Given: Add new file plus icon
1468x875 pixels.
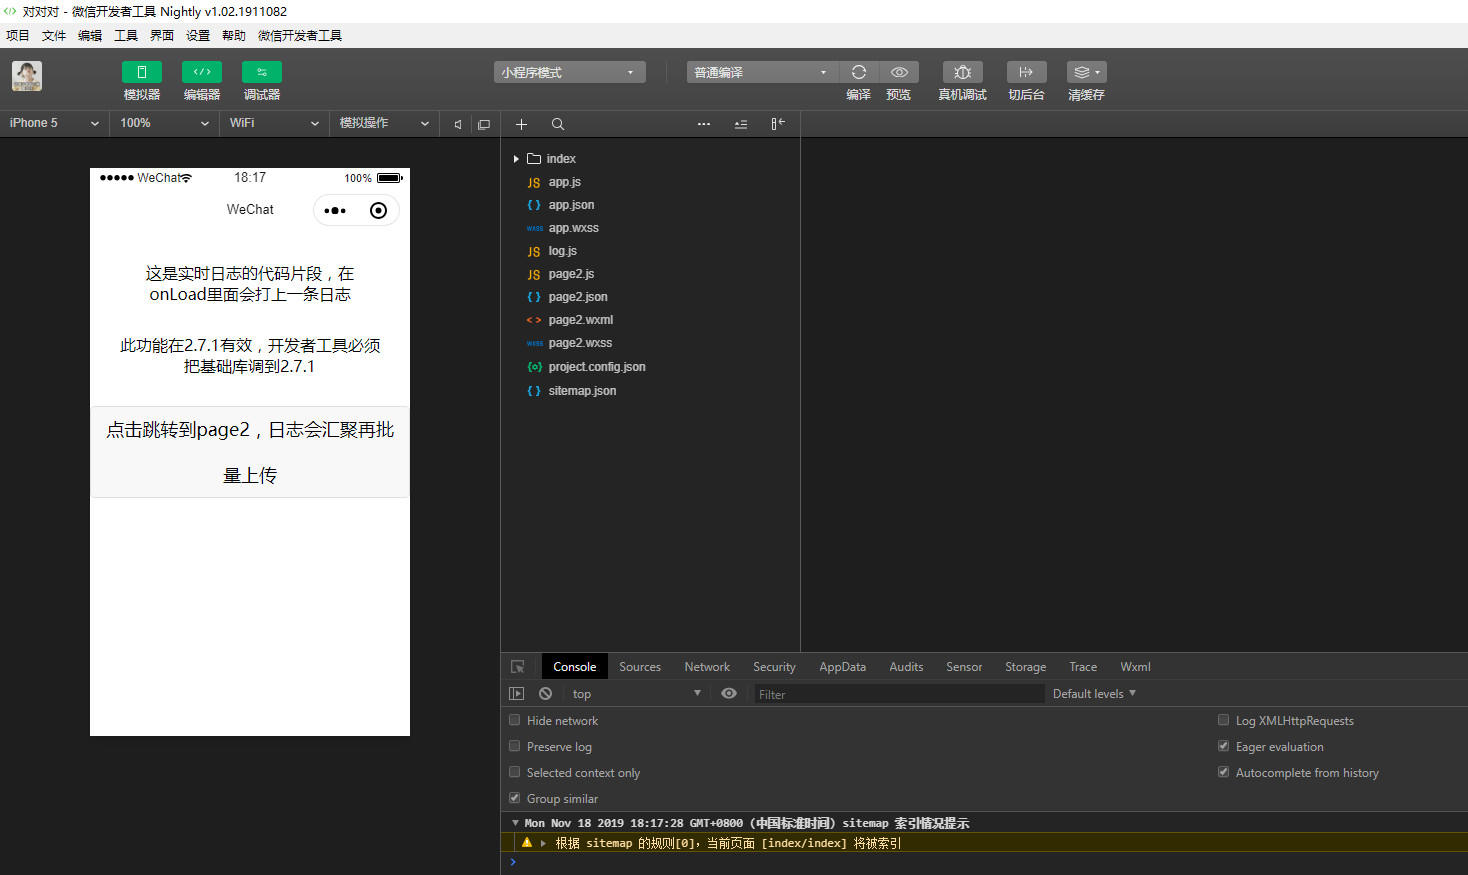Looking at the screenshot, I should point(521,124).
